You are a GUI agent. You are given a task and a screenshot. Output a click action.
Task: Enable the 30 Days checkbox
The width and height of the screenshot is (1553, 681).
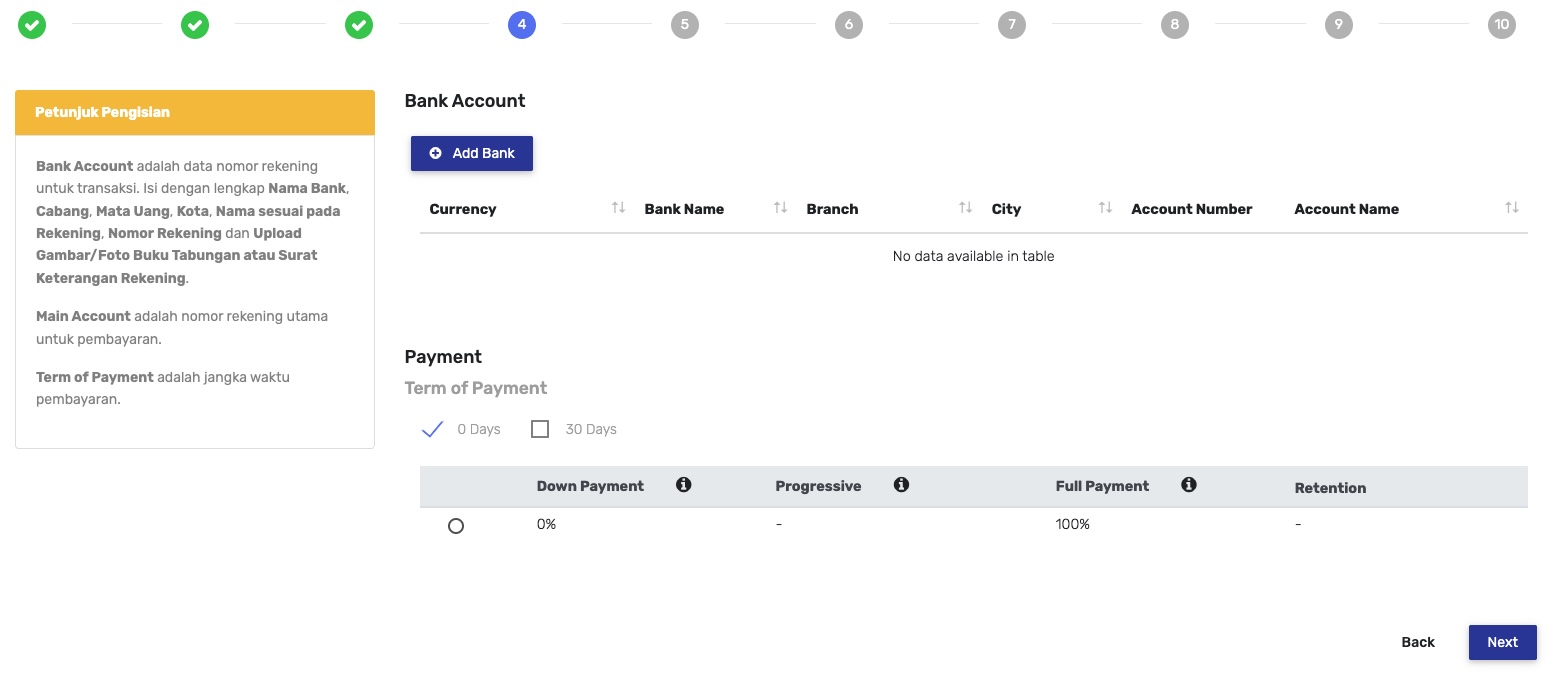pyautogui.click(x=540, y=429)
